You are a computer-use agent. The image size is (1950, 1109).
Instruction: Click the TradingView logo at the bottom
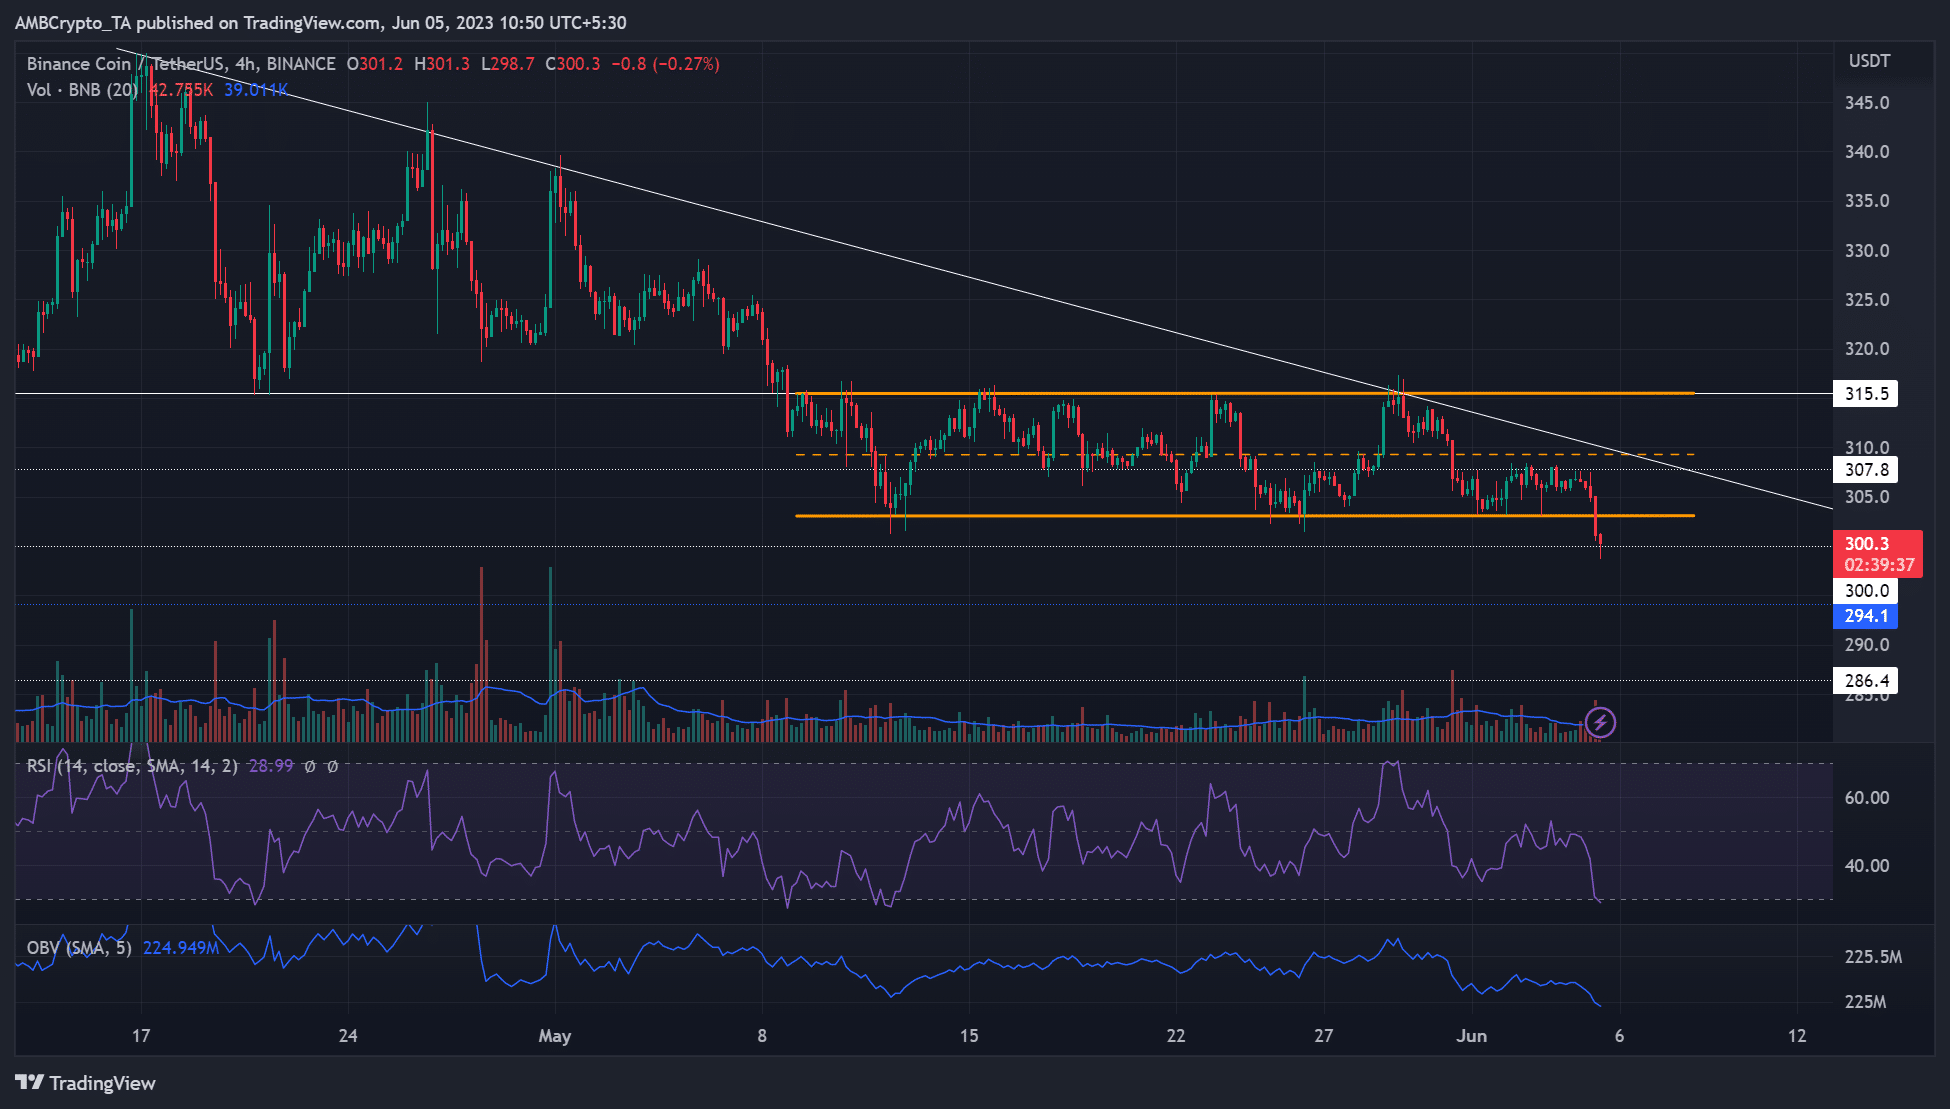coord(85,1083)
